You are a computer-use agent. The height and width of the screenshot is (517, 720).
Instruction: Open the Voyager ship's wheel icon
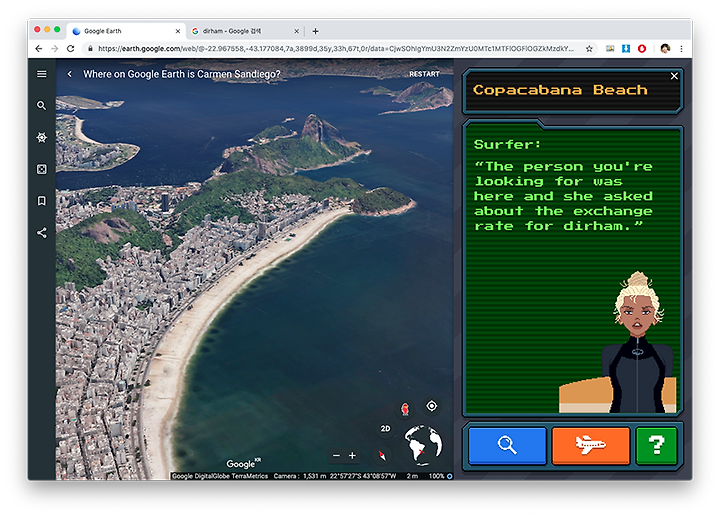coord(41,137)
